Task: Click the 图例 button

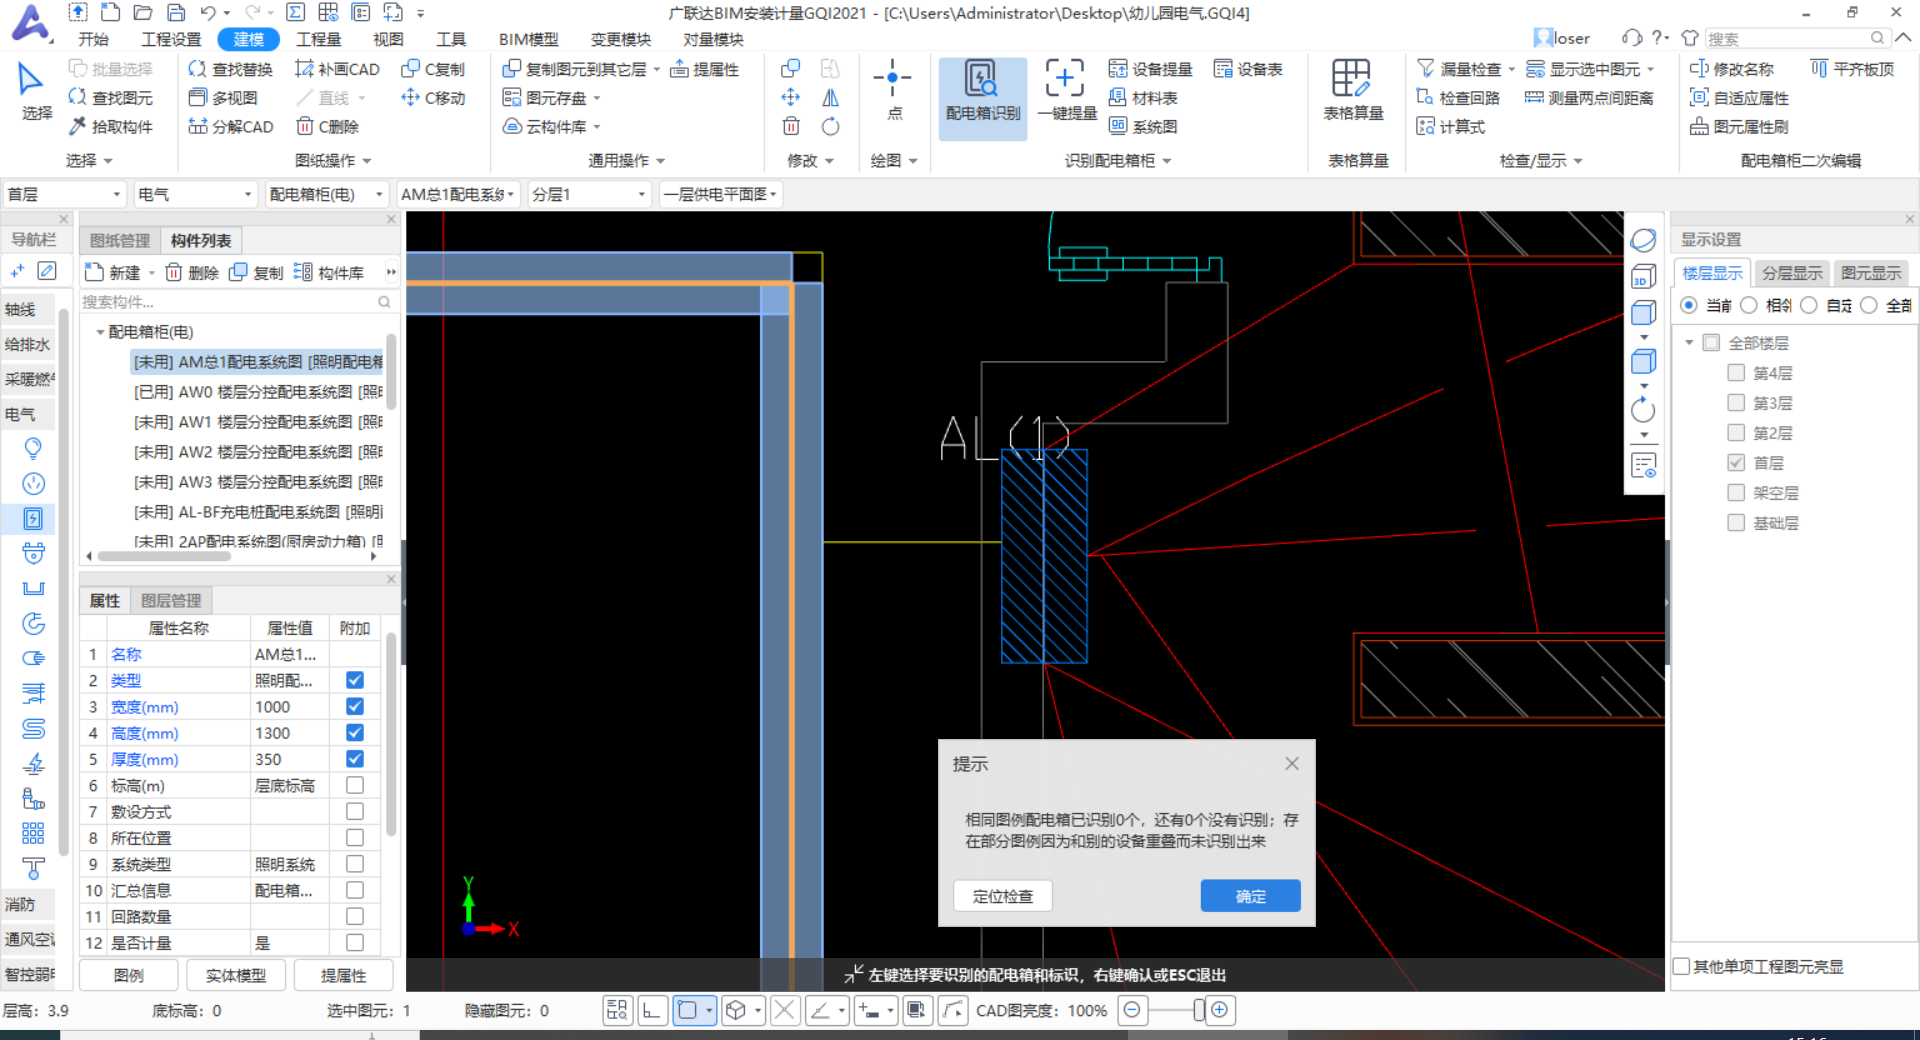Action: [129, 975]
